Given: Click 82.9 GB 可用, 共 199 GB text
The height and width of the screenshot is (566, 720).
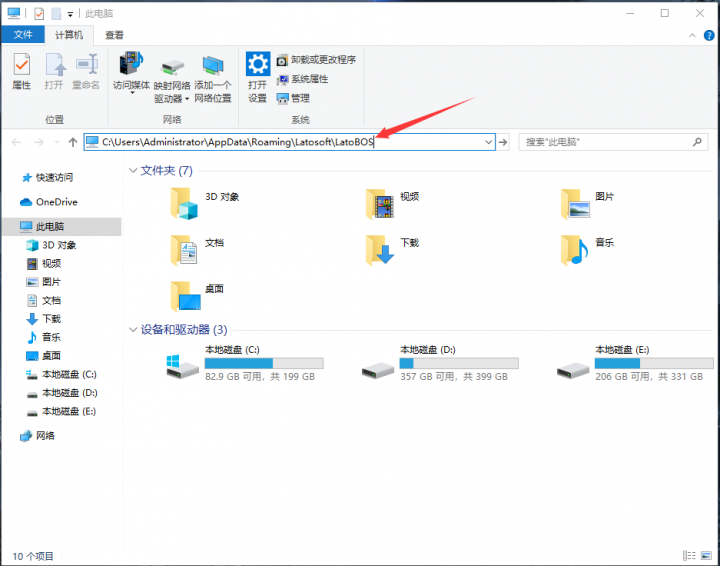Looking at the screenshot, I should 260,376.
